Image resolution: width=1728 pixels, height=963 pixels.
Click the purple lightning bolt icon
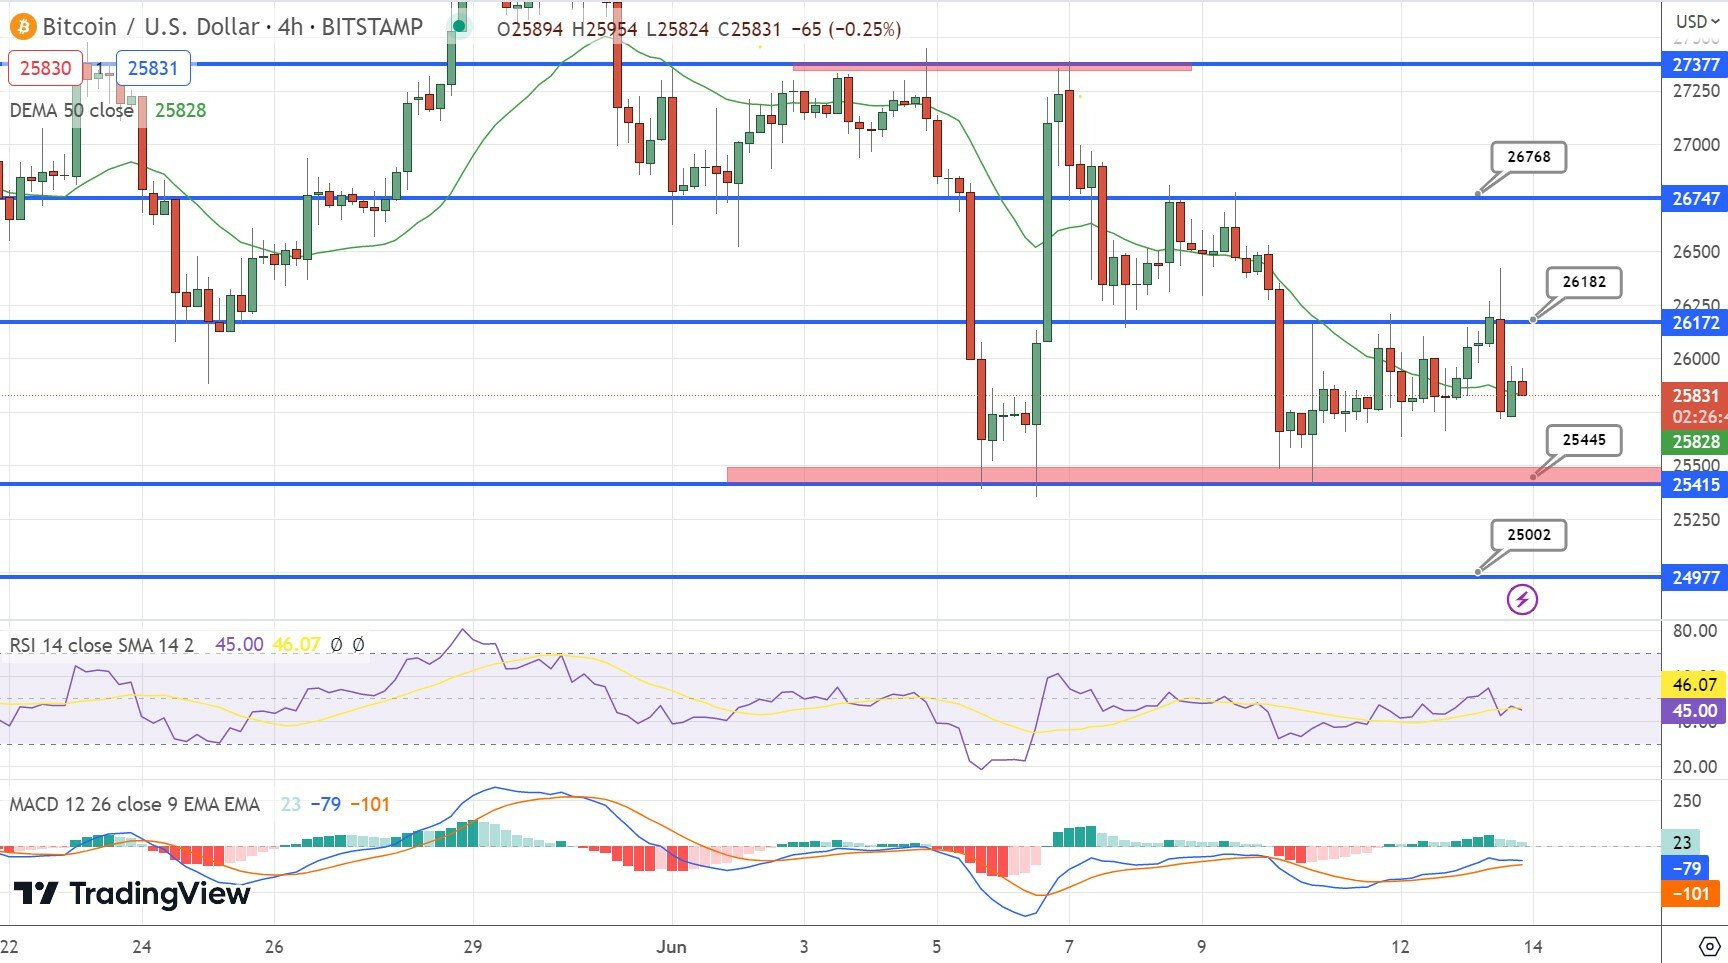tap(1522, 599)
